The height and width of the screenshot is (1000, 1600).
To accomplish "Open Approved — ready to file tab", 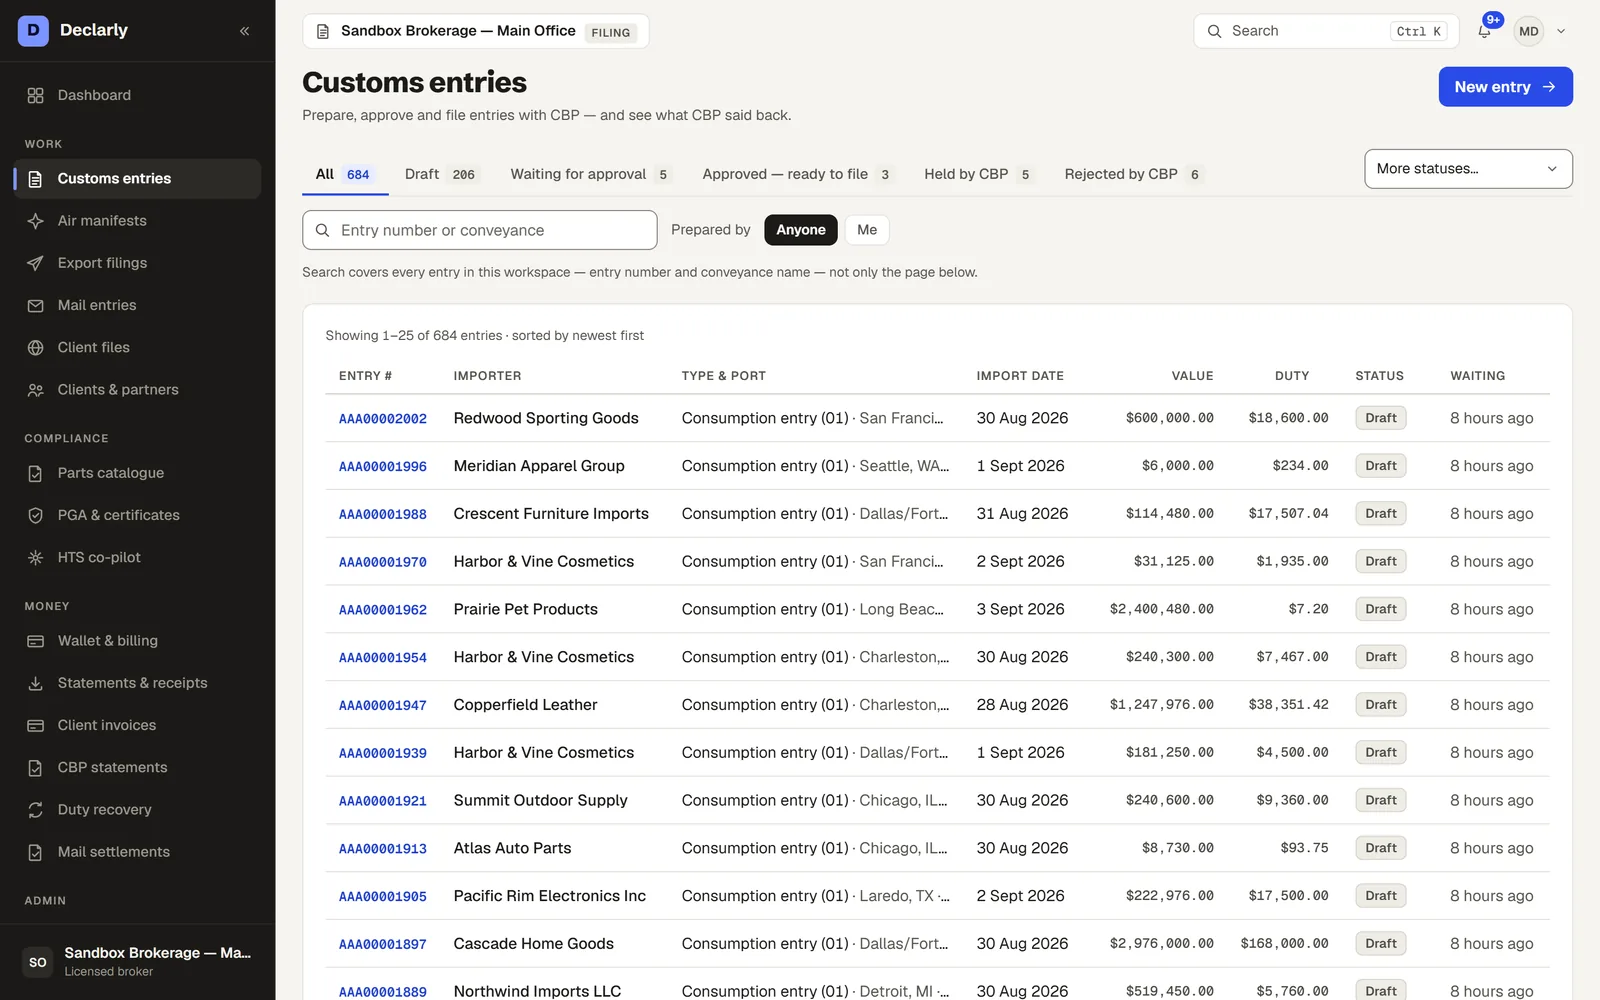I will pyautogui.click(x=797, y=174).
